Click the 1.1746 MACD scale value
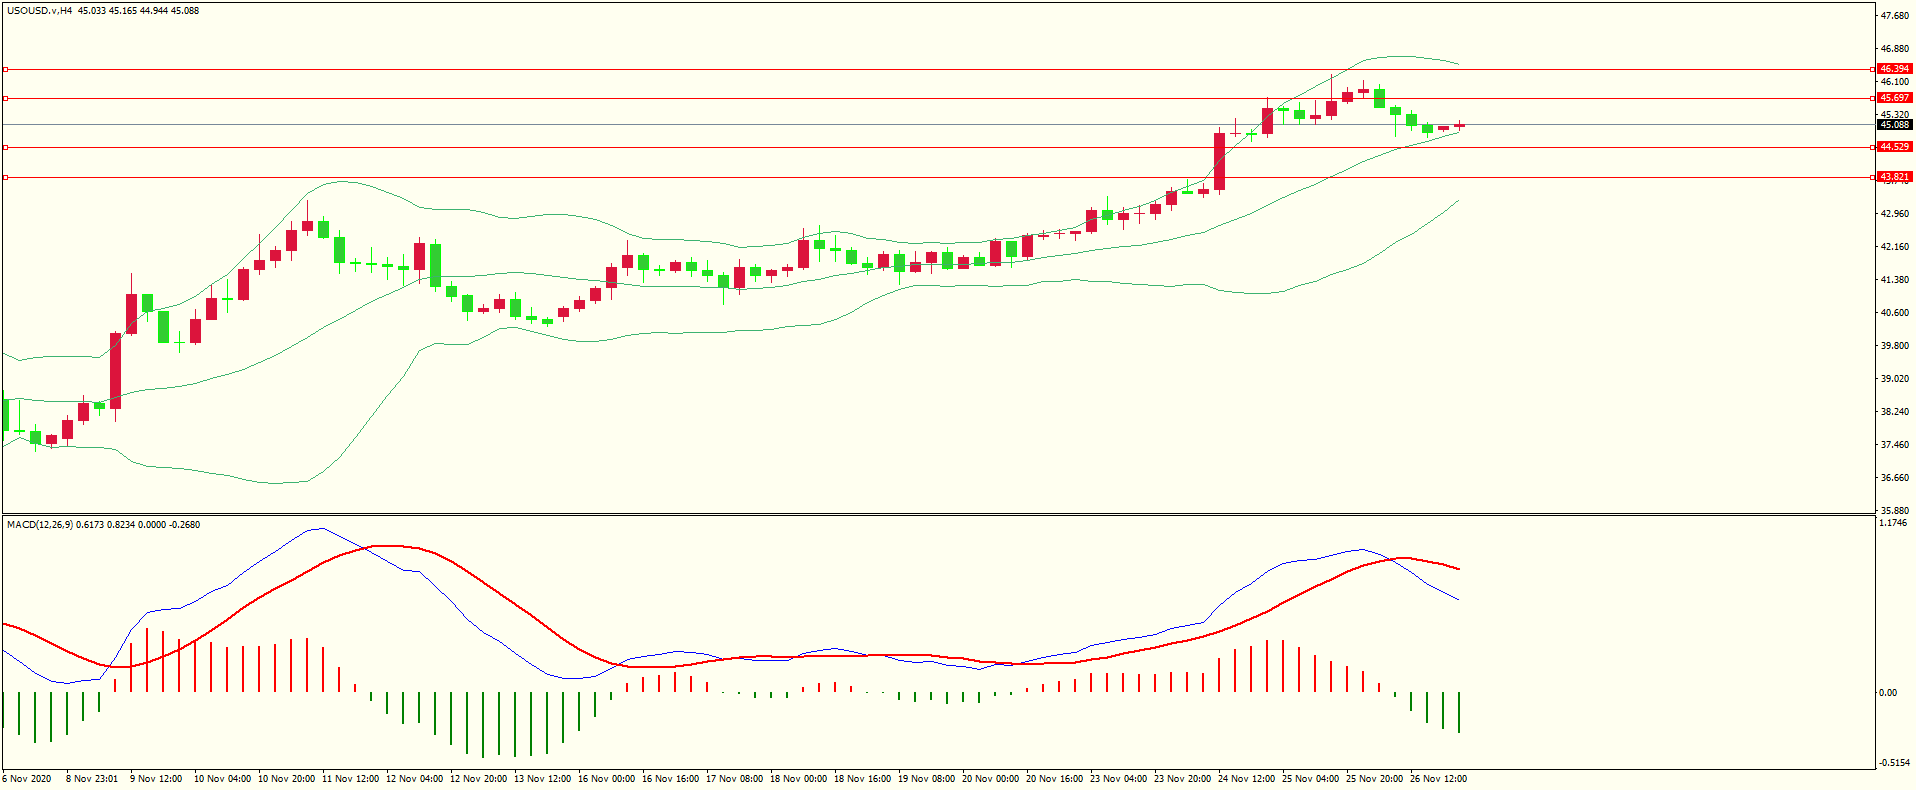Viewport: 1916px width, 790px height. pos(1894,523)
